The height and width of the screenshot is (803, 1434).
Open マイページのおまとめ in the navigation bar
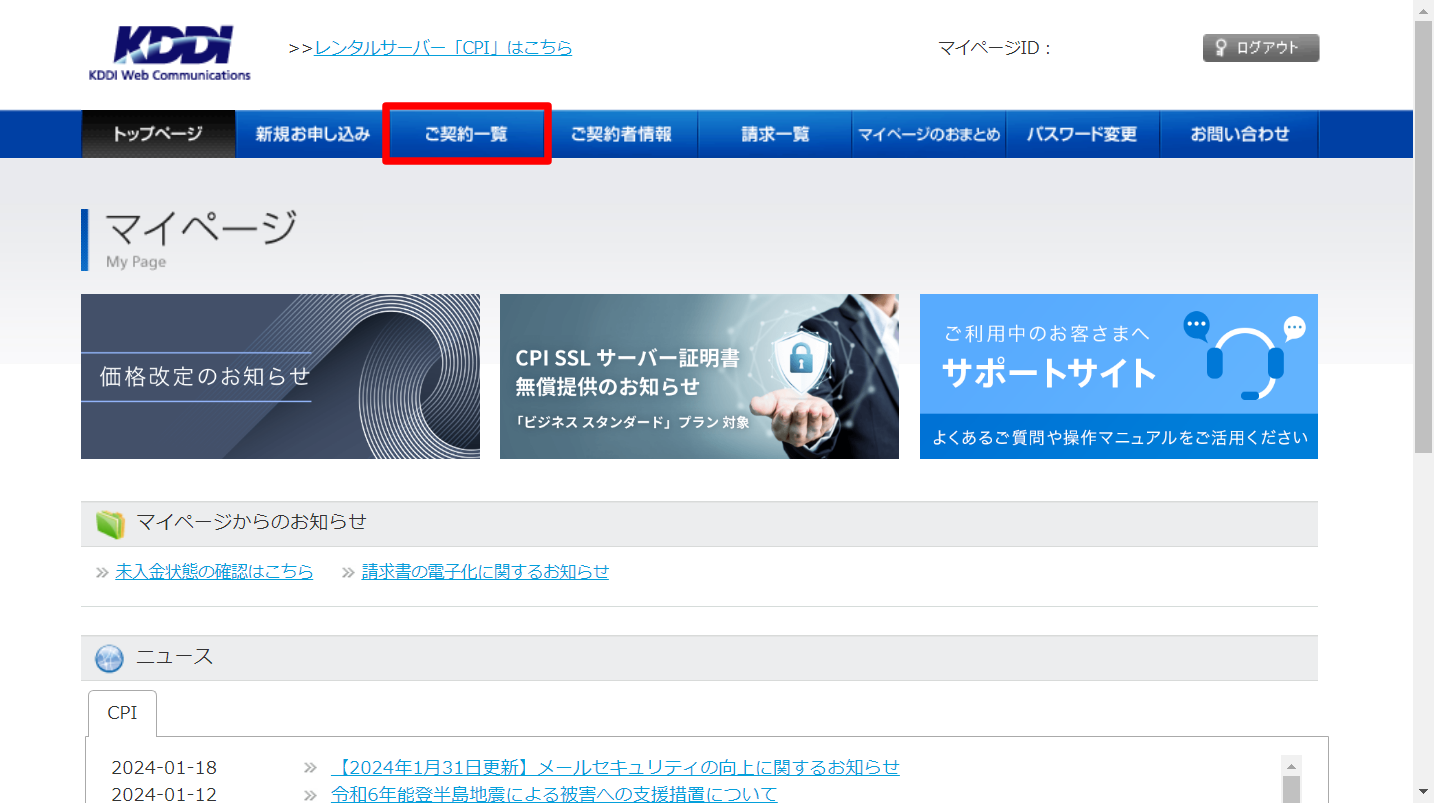[929, 134]
